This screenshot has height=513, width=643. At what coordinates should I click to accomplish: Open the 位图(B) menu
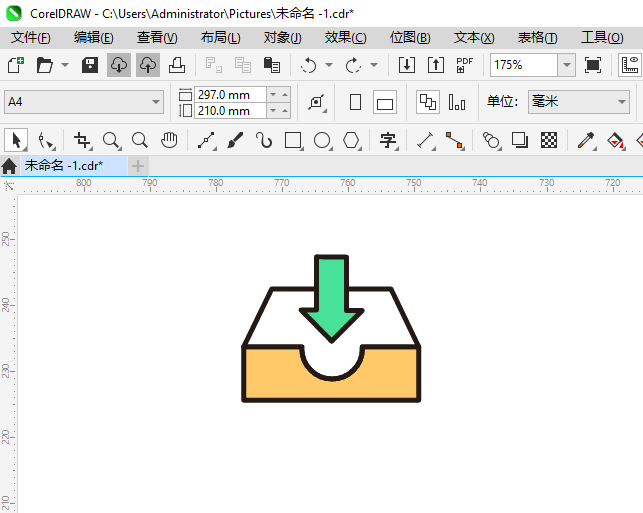coord(410,38)
